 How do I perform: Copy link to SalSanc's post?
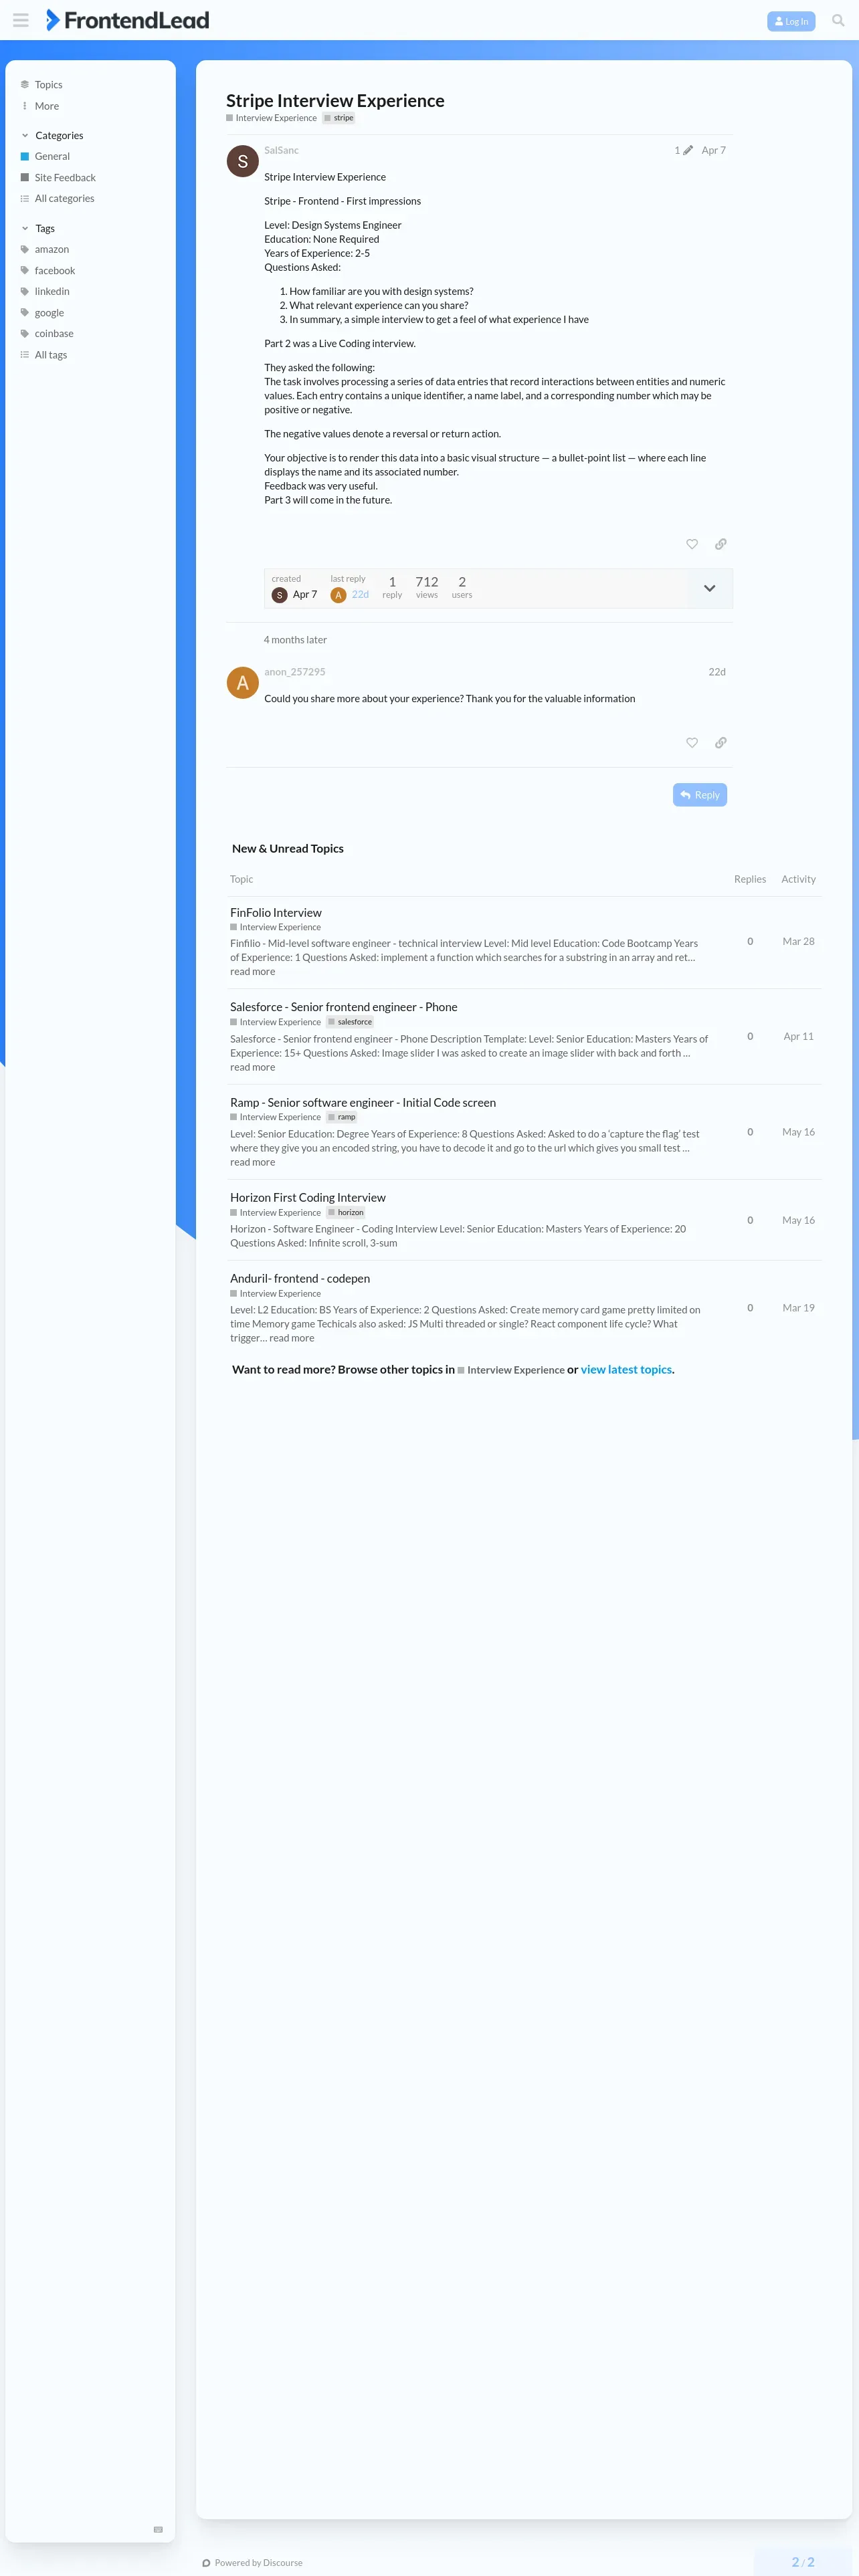(x=721, y=544)
